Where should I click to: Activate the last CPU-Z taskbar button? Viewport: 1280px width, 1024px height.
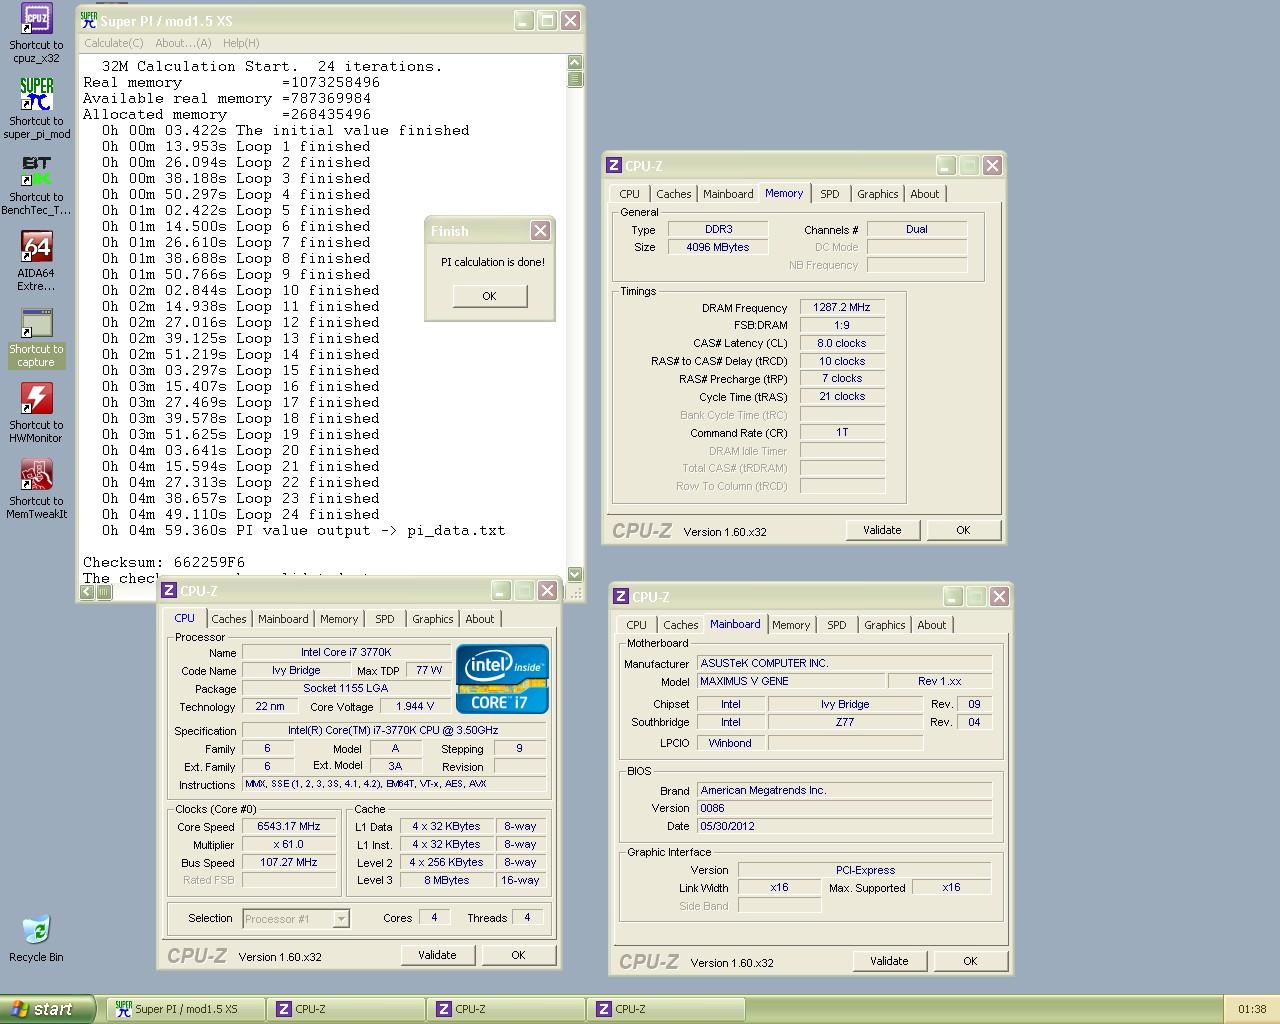665,1009
